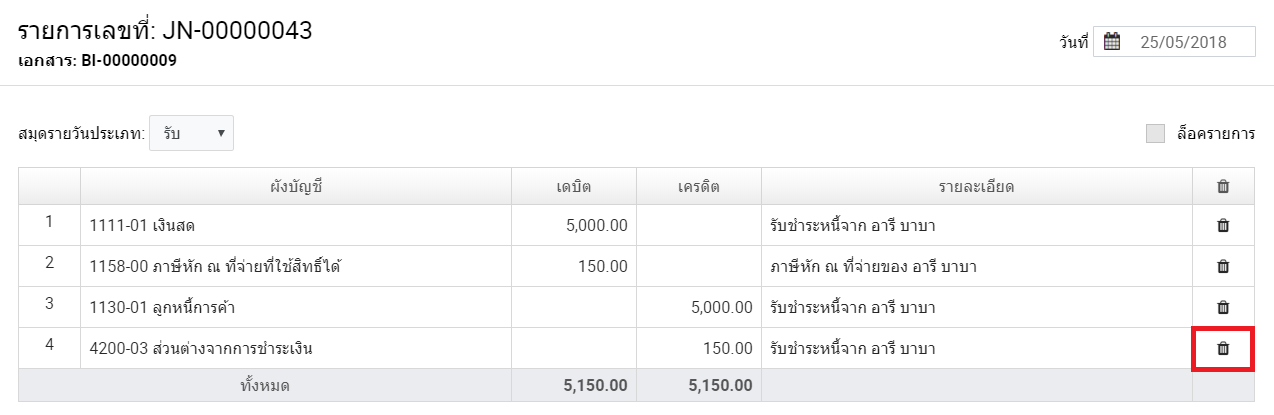Click the debit cell showing 5,000.00 in row 1
1274x415 pixels.
pyautogui.click(x=574, y=226)
